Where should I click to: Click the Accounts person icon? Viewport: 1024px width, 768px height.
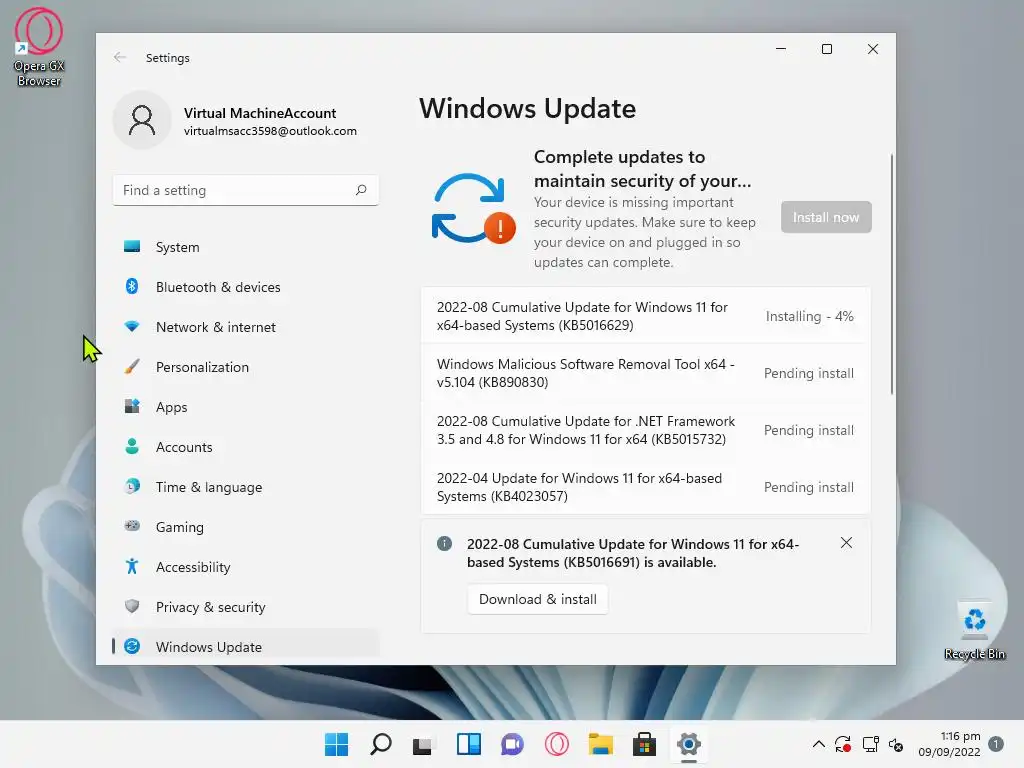click(132, 446)
